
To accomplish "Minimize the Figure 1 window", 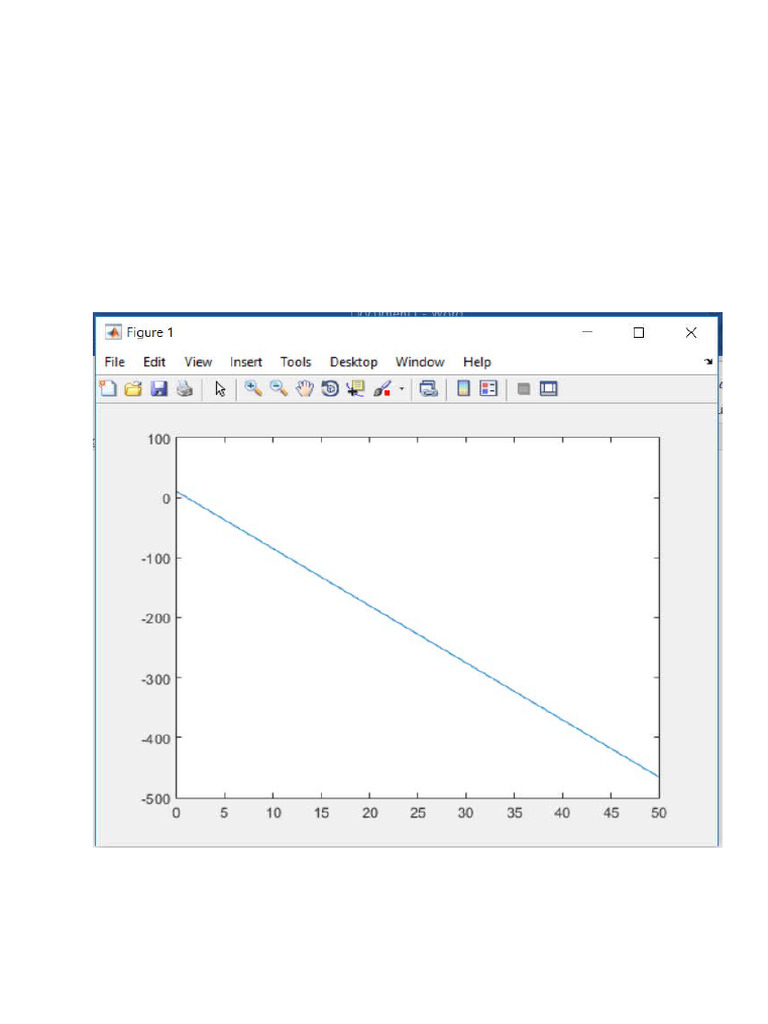I will [587, 332].
